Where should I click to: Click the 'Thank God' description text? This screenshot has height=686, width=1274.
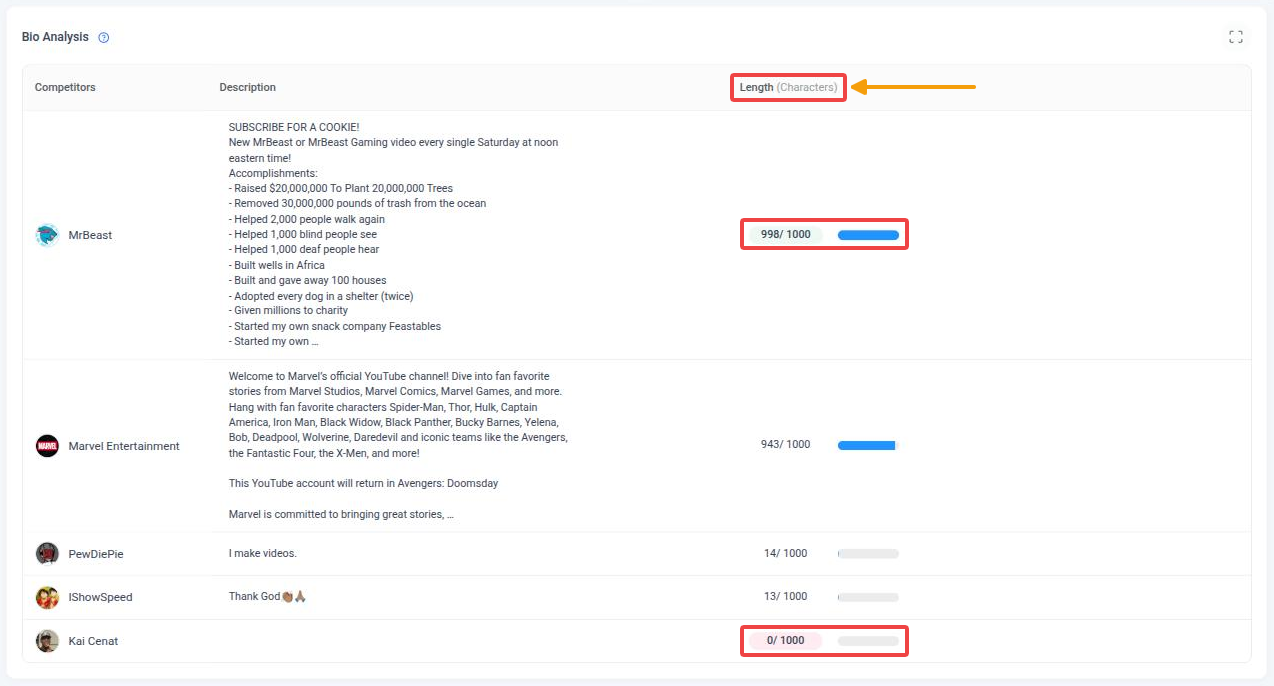coord(267,596)
